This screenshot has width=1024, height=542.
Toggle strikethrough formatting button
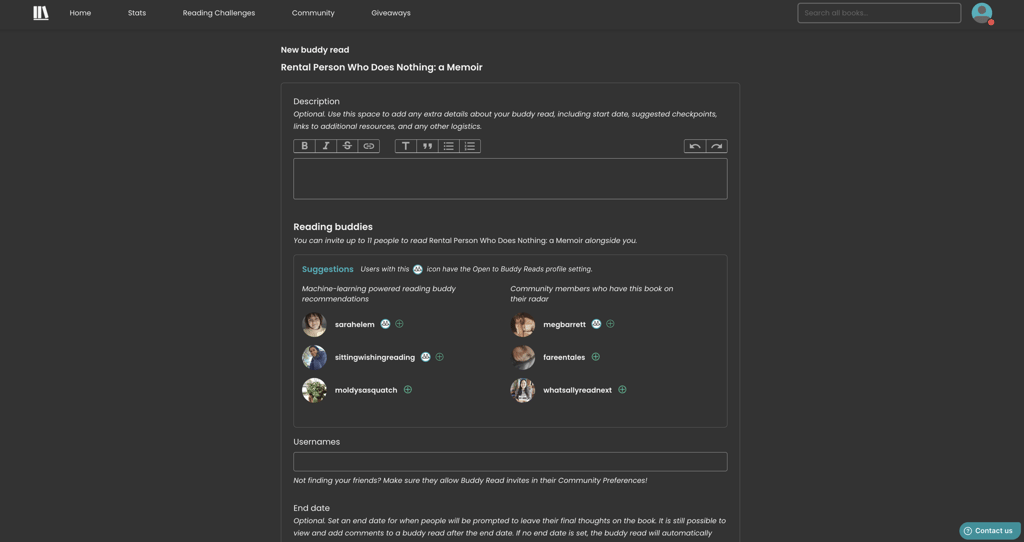click(347, 146)
